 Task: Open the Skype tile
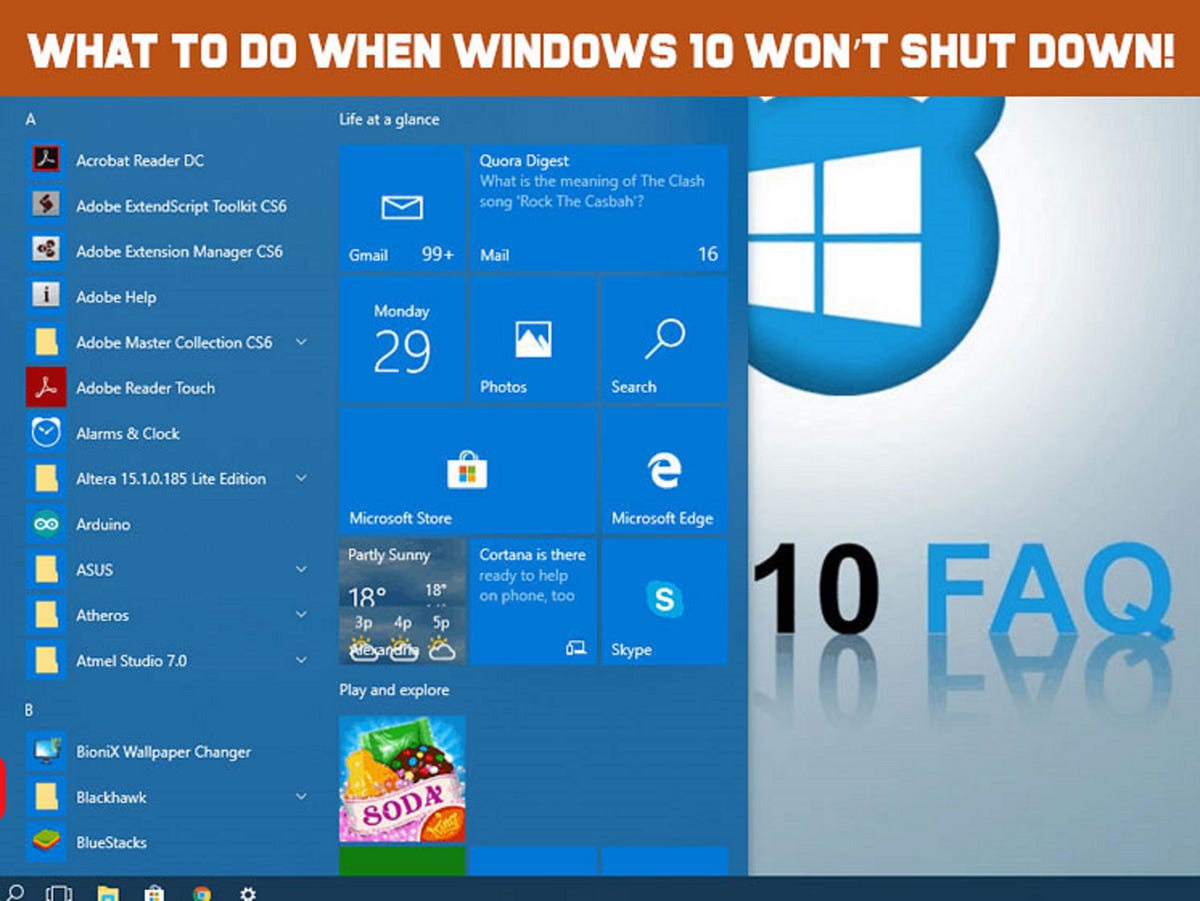[x=663, y=600]
